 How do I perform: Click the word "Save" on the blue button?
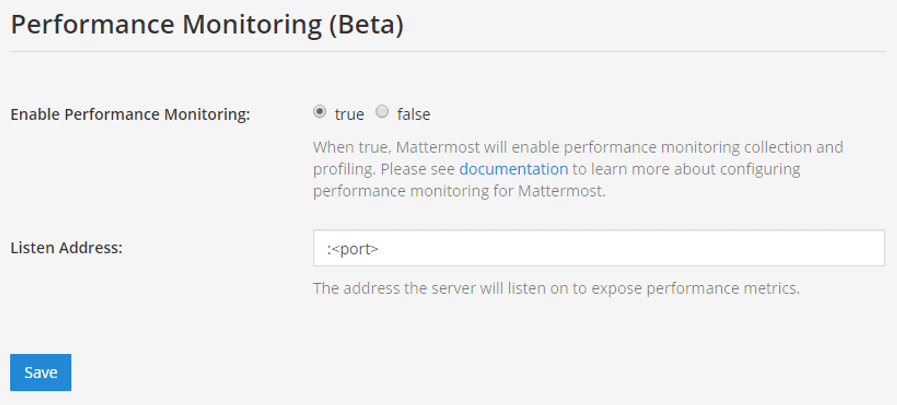pyautogui.click(x=41, y=372)
